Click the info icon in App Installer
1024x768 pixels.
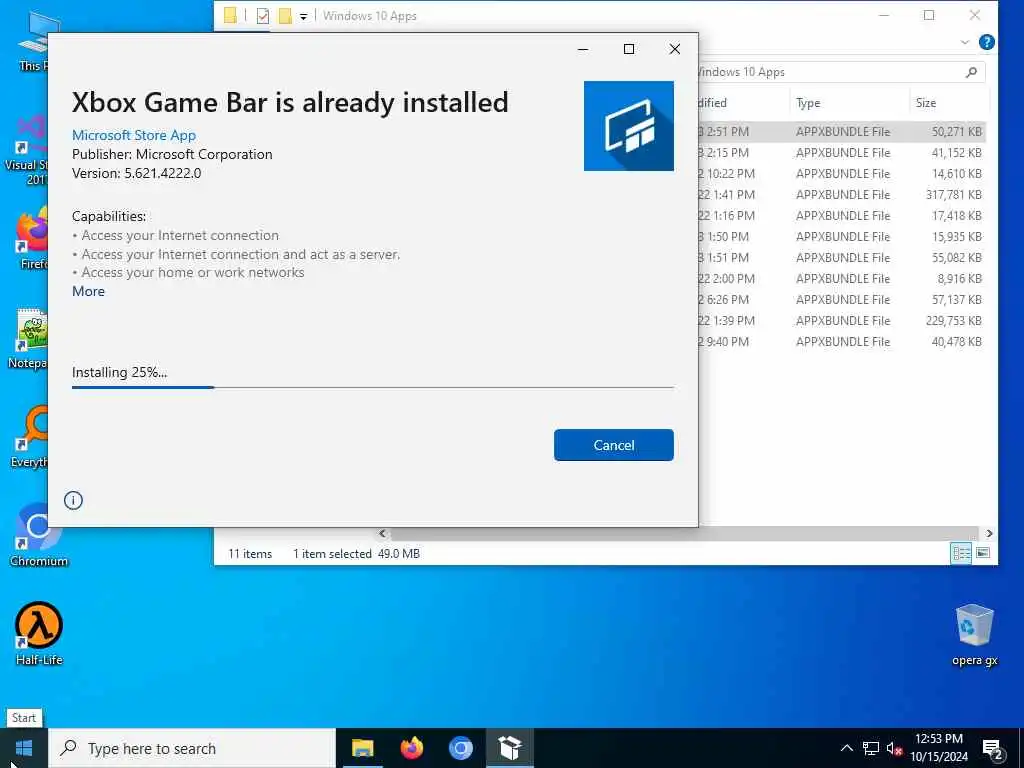point(73,500)
